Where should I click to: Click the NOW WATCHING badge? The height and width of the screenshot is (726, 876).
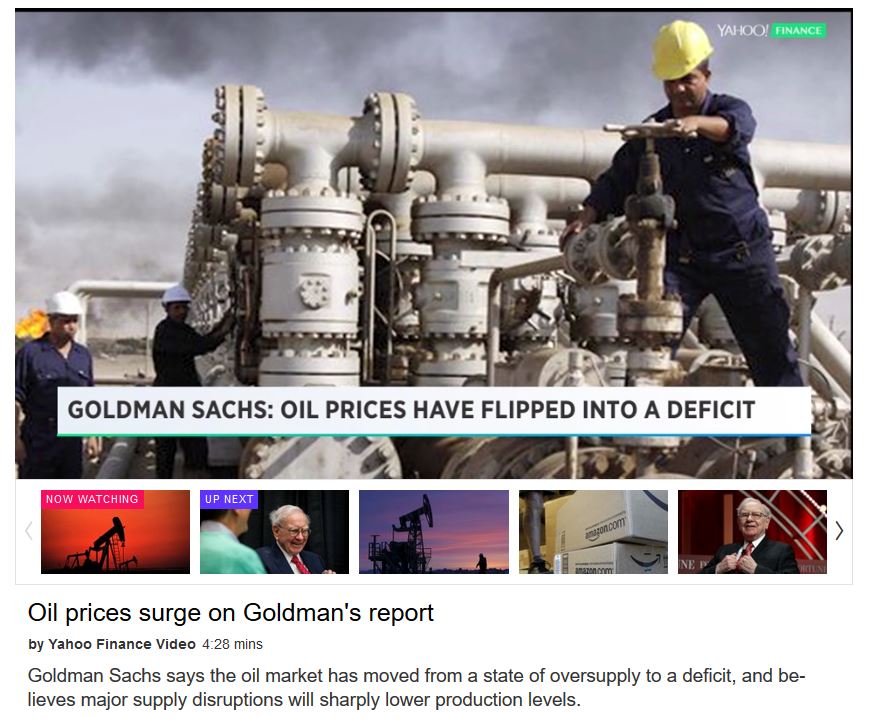point(92,499)
